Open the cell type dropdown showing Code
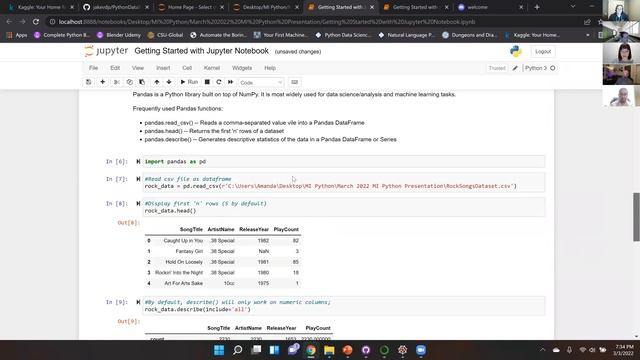Image resolution: width=640 pixels, height=360 pixels. point(261,82)
